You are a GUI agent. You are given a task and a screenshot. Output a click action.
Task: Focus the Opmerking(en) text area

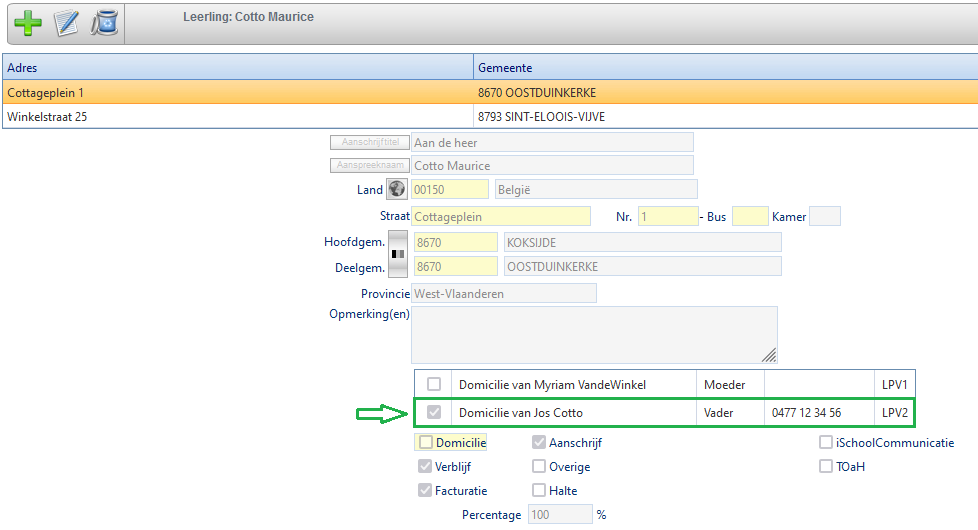tap(594, 333)
